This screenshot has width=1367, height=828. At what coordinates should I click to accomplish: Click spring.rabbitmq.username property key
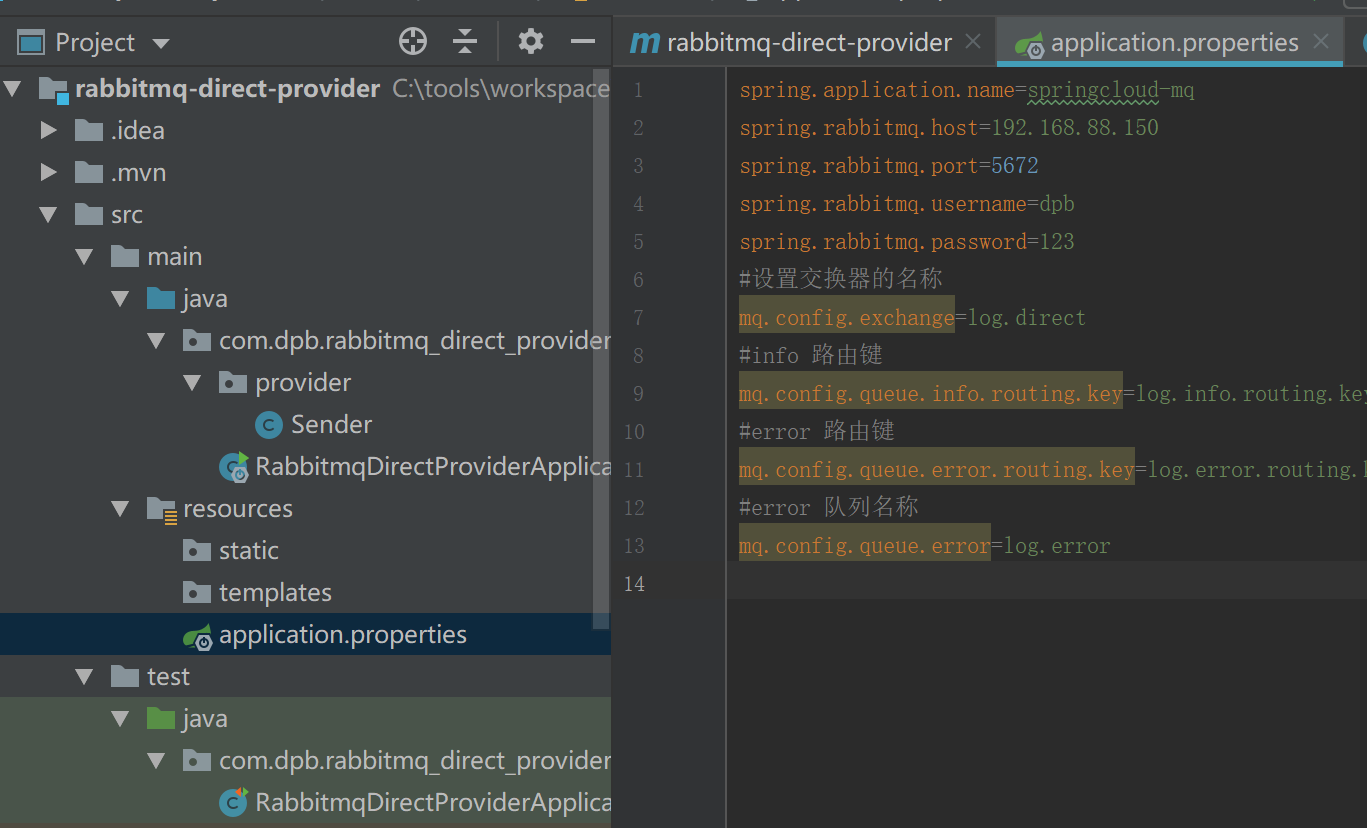883,204
